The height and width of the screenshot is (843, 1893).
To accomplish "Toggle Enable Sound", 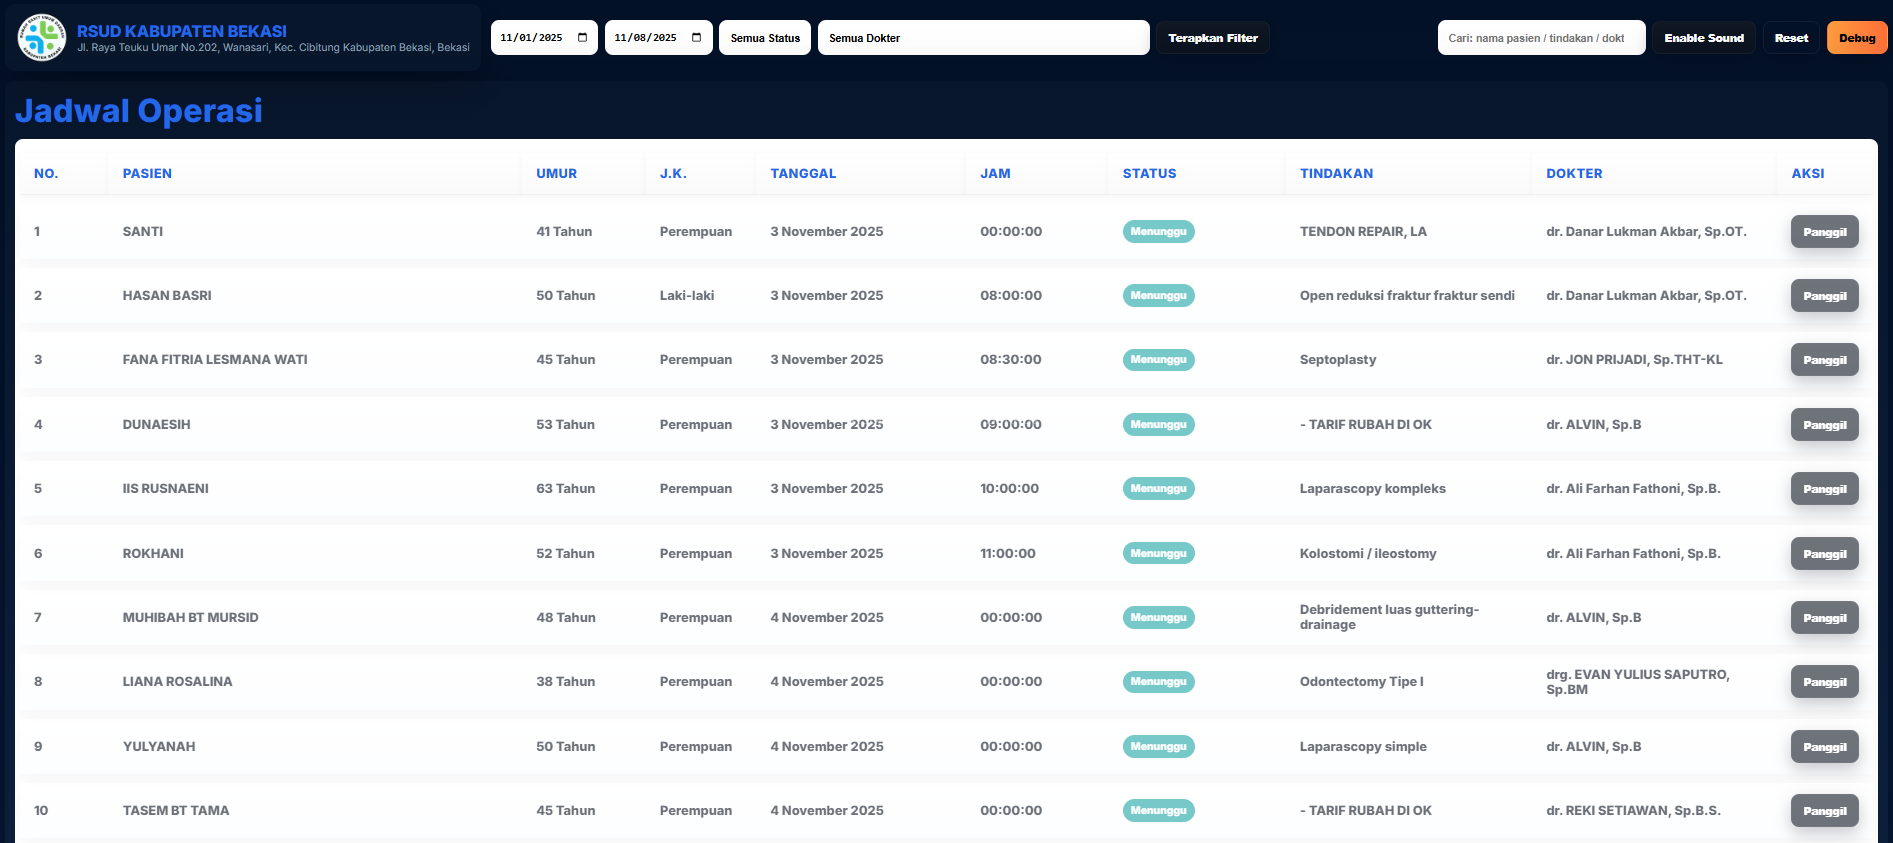I will (x=1703, y=38).
